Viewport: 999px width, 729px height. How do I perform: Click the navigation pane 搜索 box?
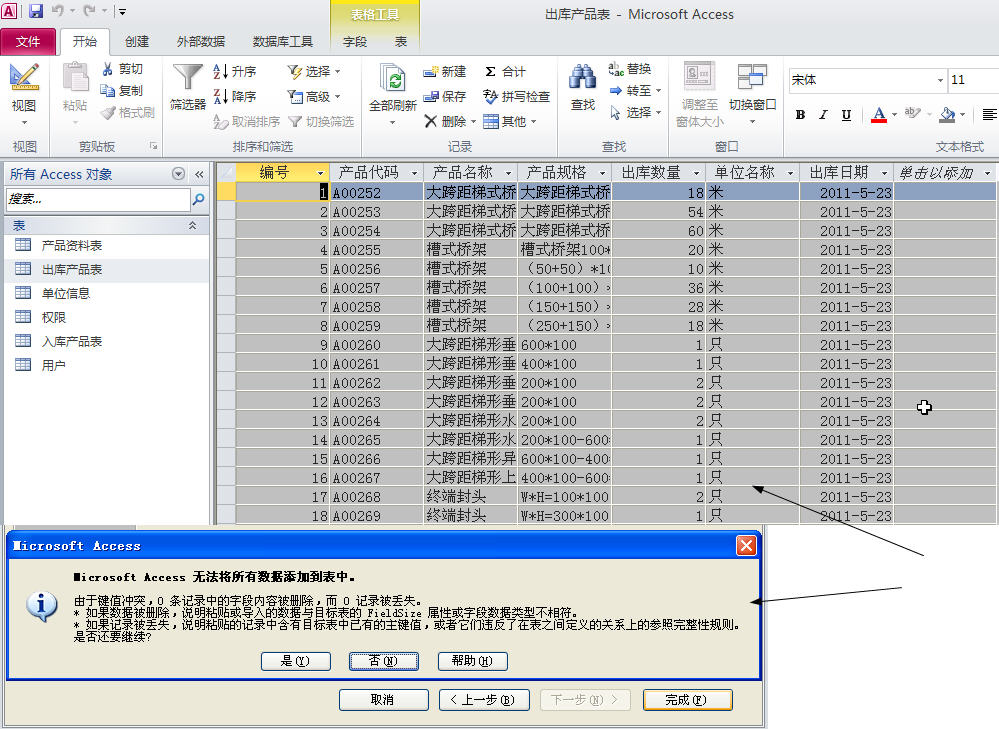point(98,199)
